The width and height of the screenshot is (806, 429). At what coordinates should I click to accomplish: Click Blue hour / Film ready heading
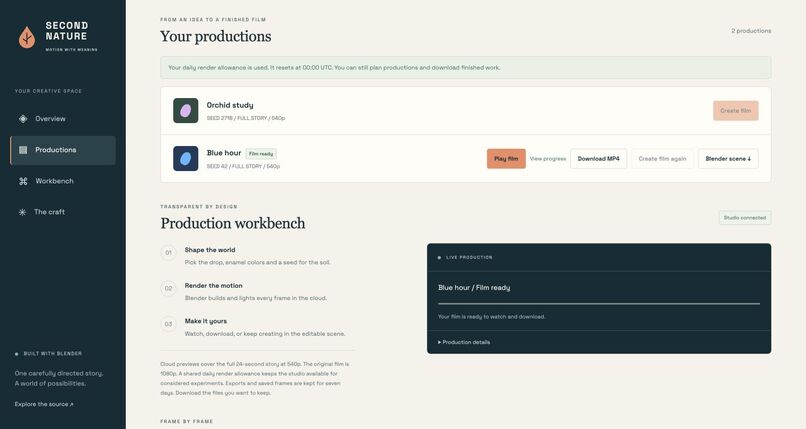(x=474, y=288)
